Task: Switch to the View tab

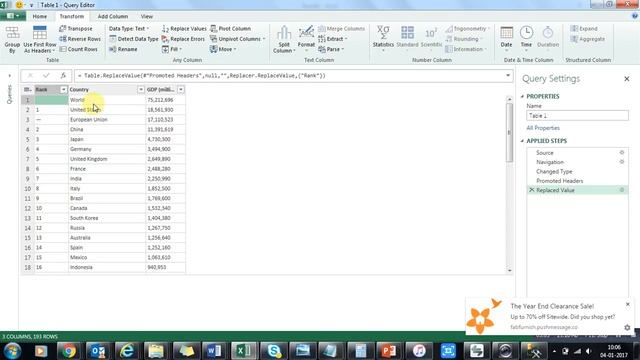Action: tap(147, 16)
